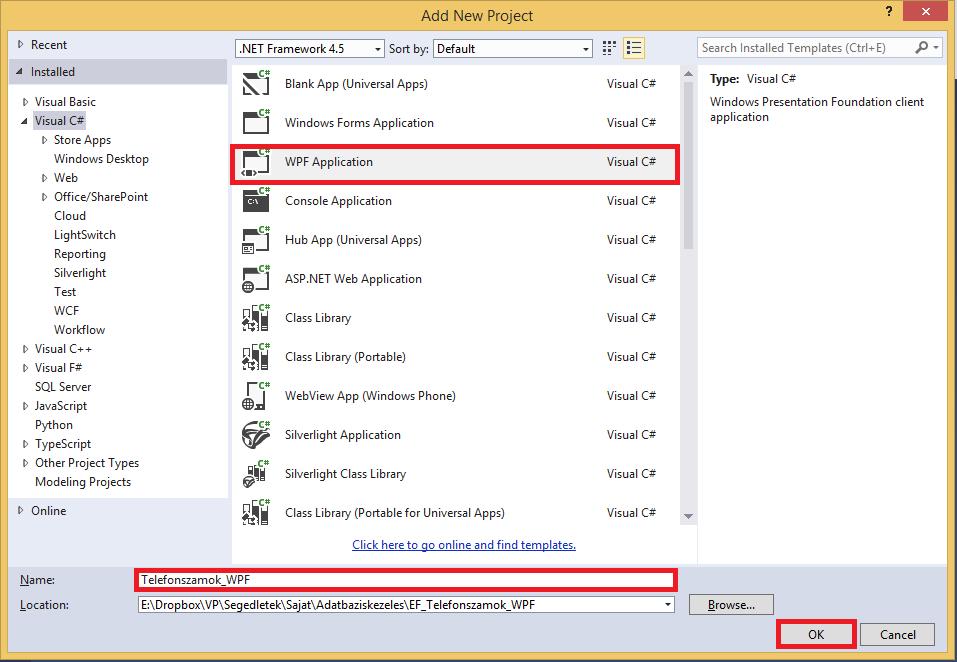Click the template list scrollbar thumb
The width and height of the screenshot is (957, 662).
pyautogui.click(x=688, y=165)
